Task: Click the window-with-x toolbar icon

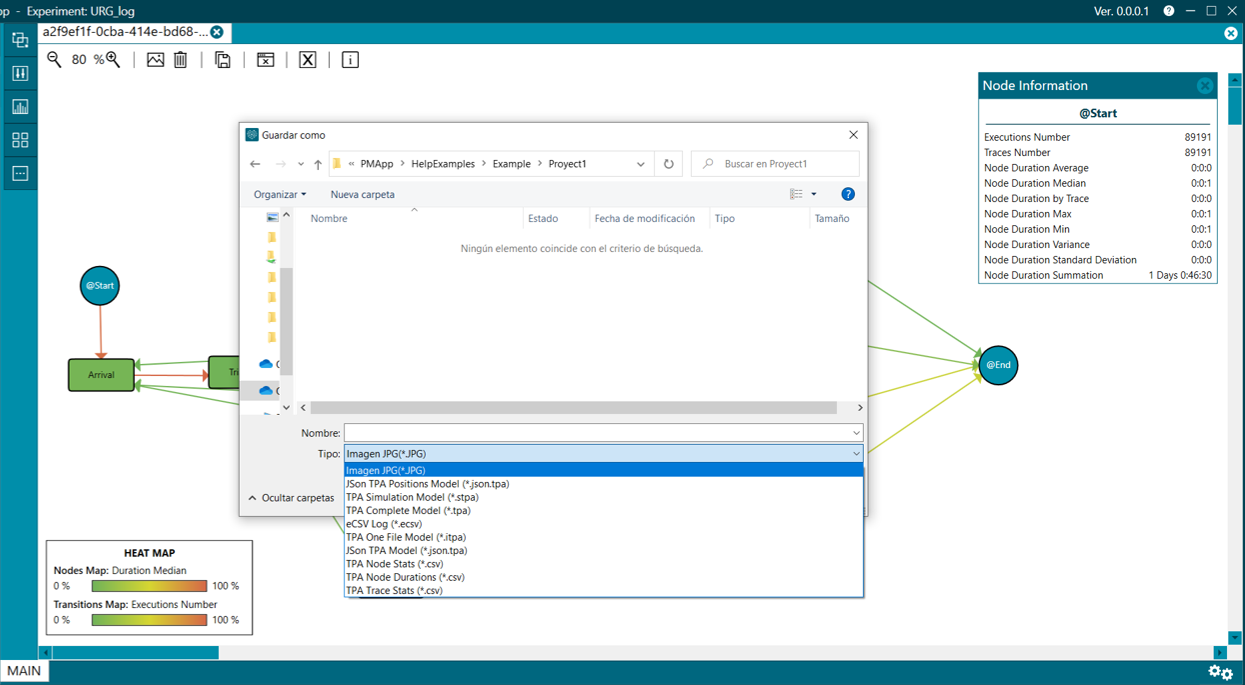Action: [265, 60]
